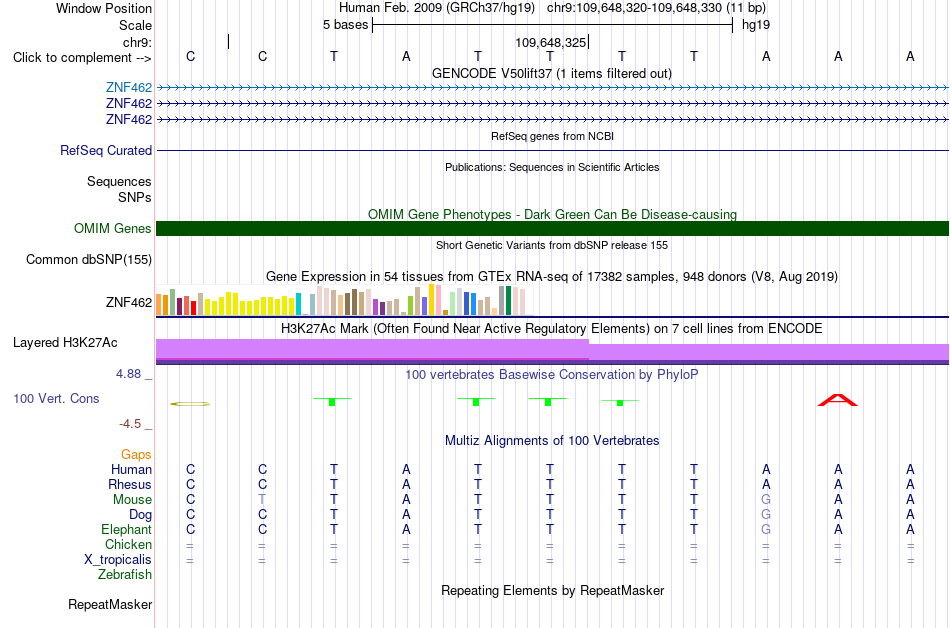Select the bright red bar in GTEx chart

[x=193, y=308]
